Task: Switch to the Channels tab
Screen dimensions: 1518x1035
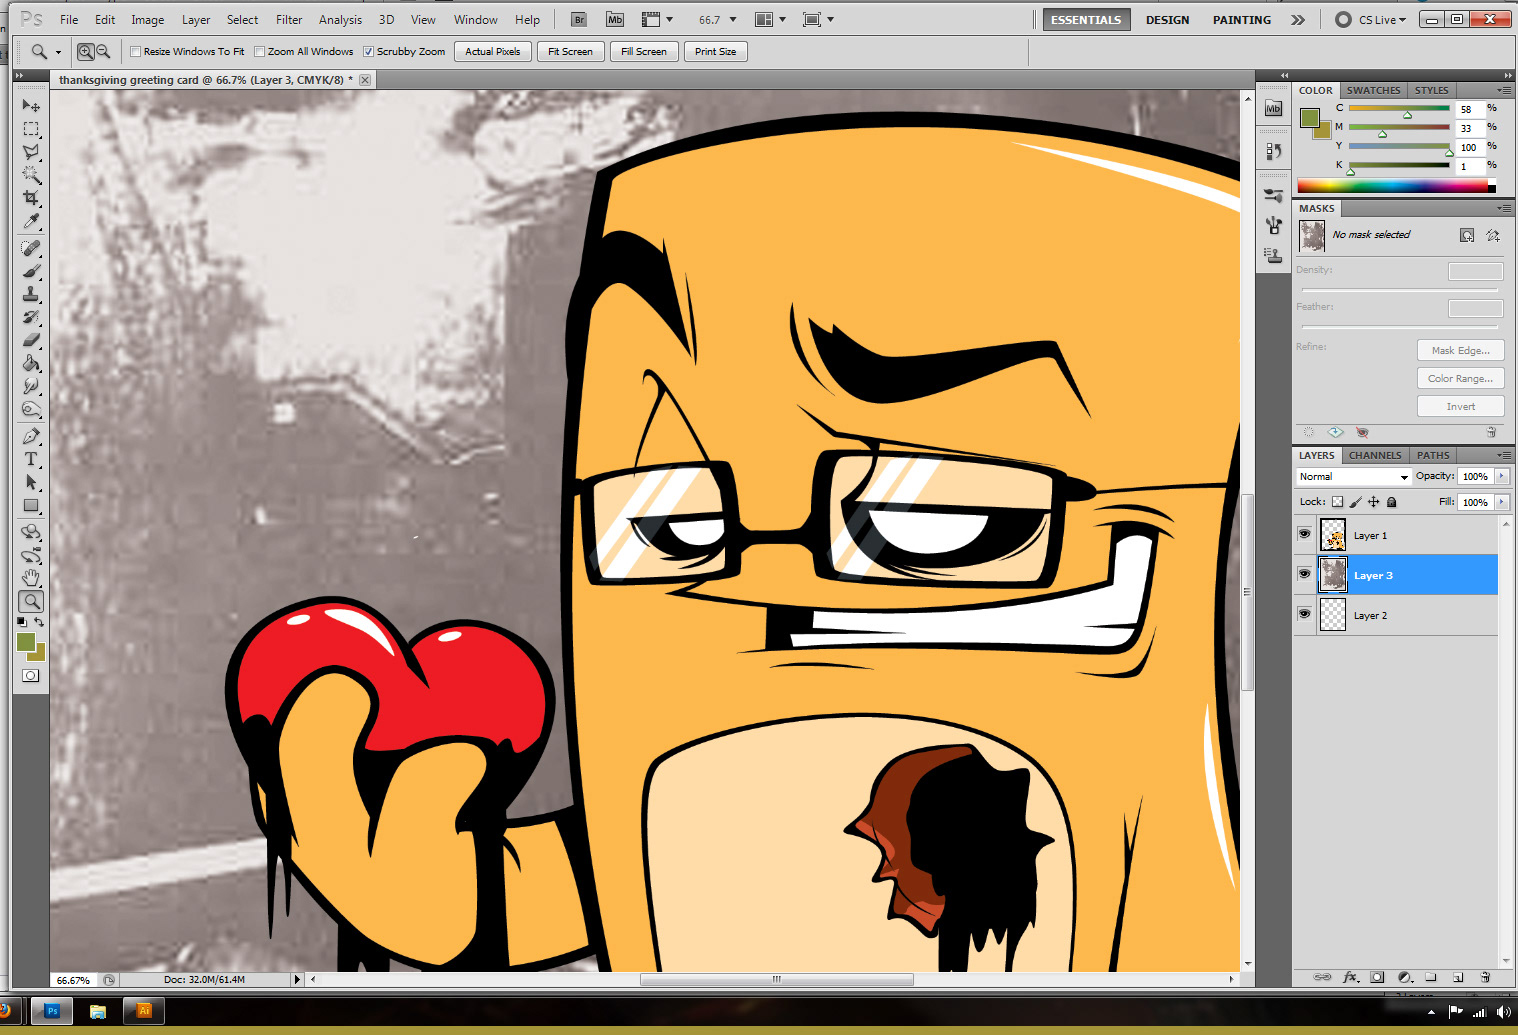Action: point(1374,456)
